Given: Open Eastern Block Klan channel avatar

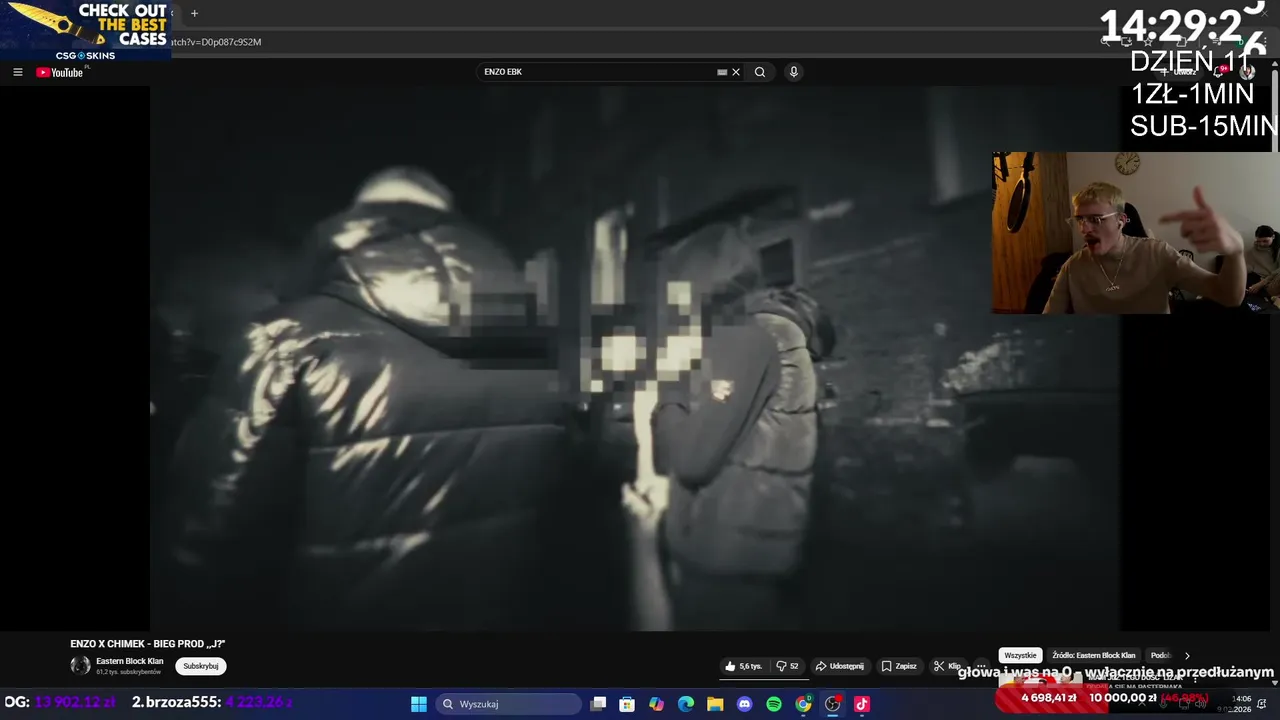Looking at the screenshot, I should click(x=80, y=666).
